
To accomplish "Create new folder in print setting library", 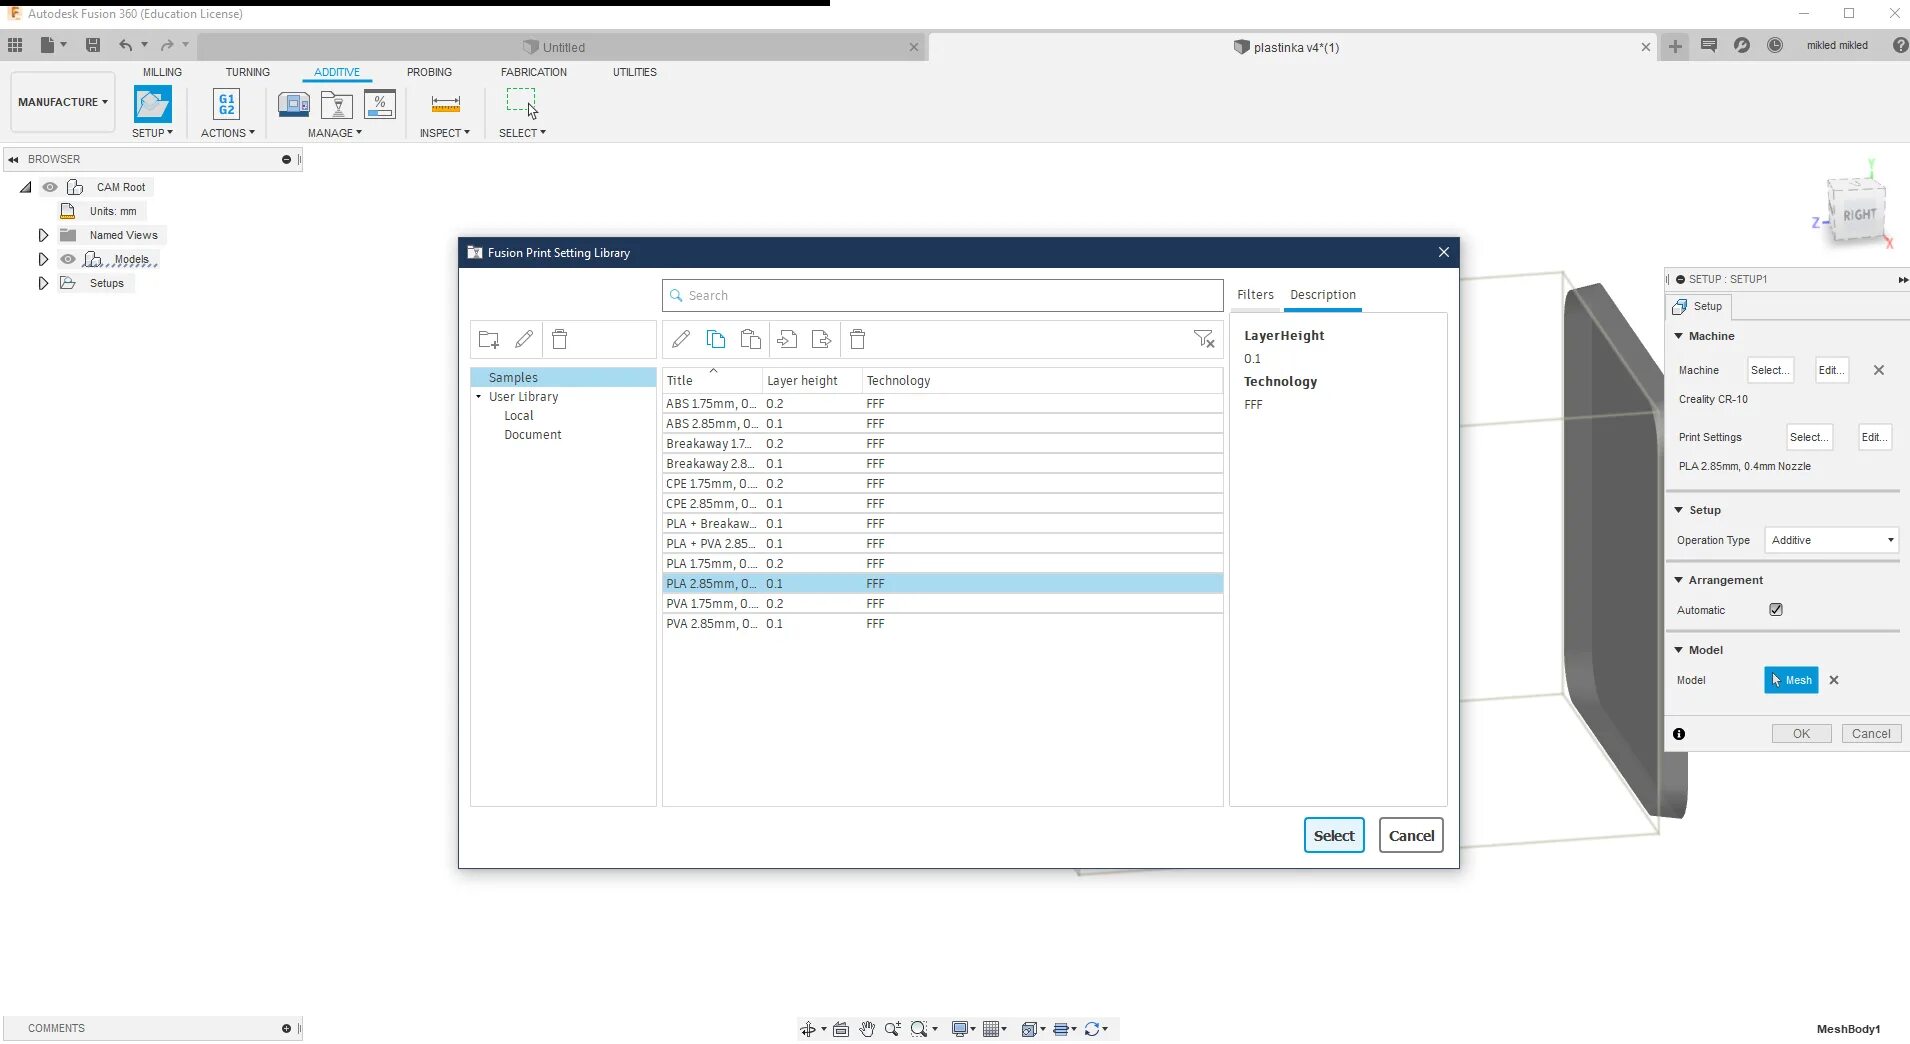I will pos(489,340).
